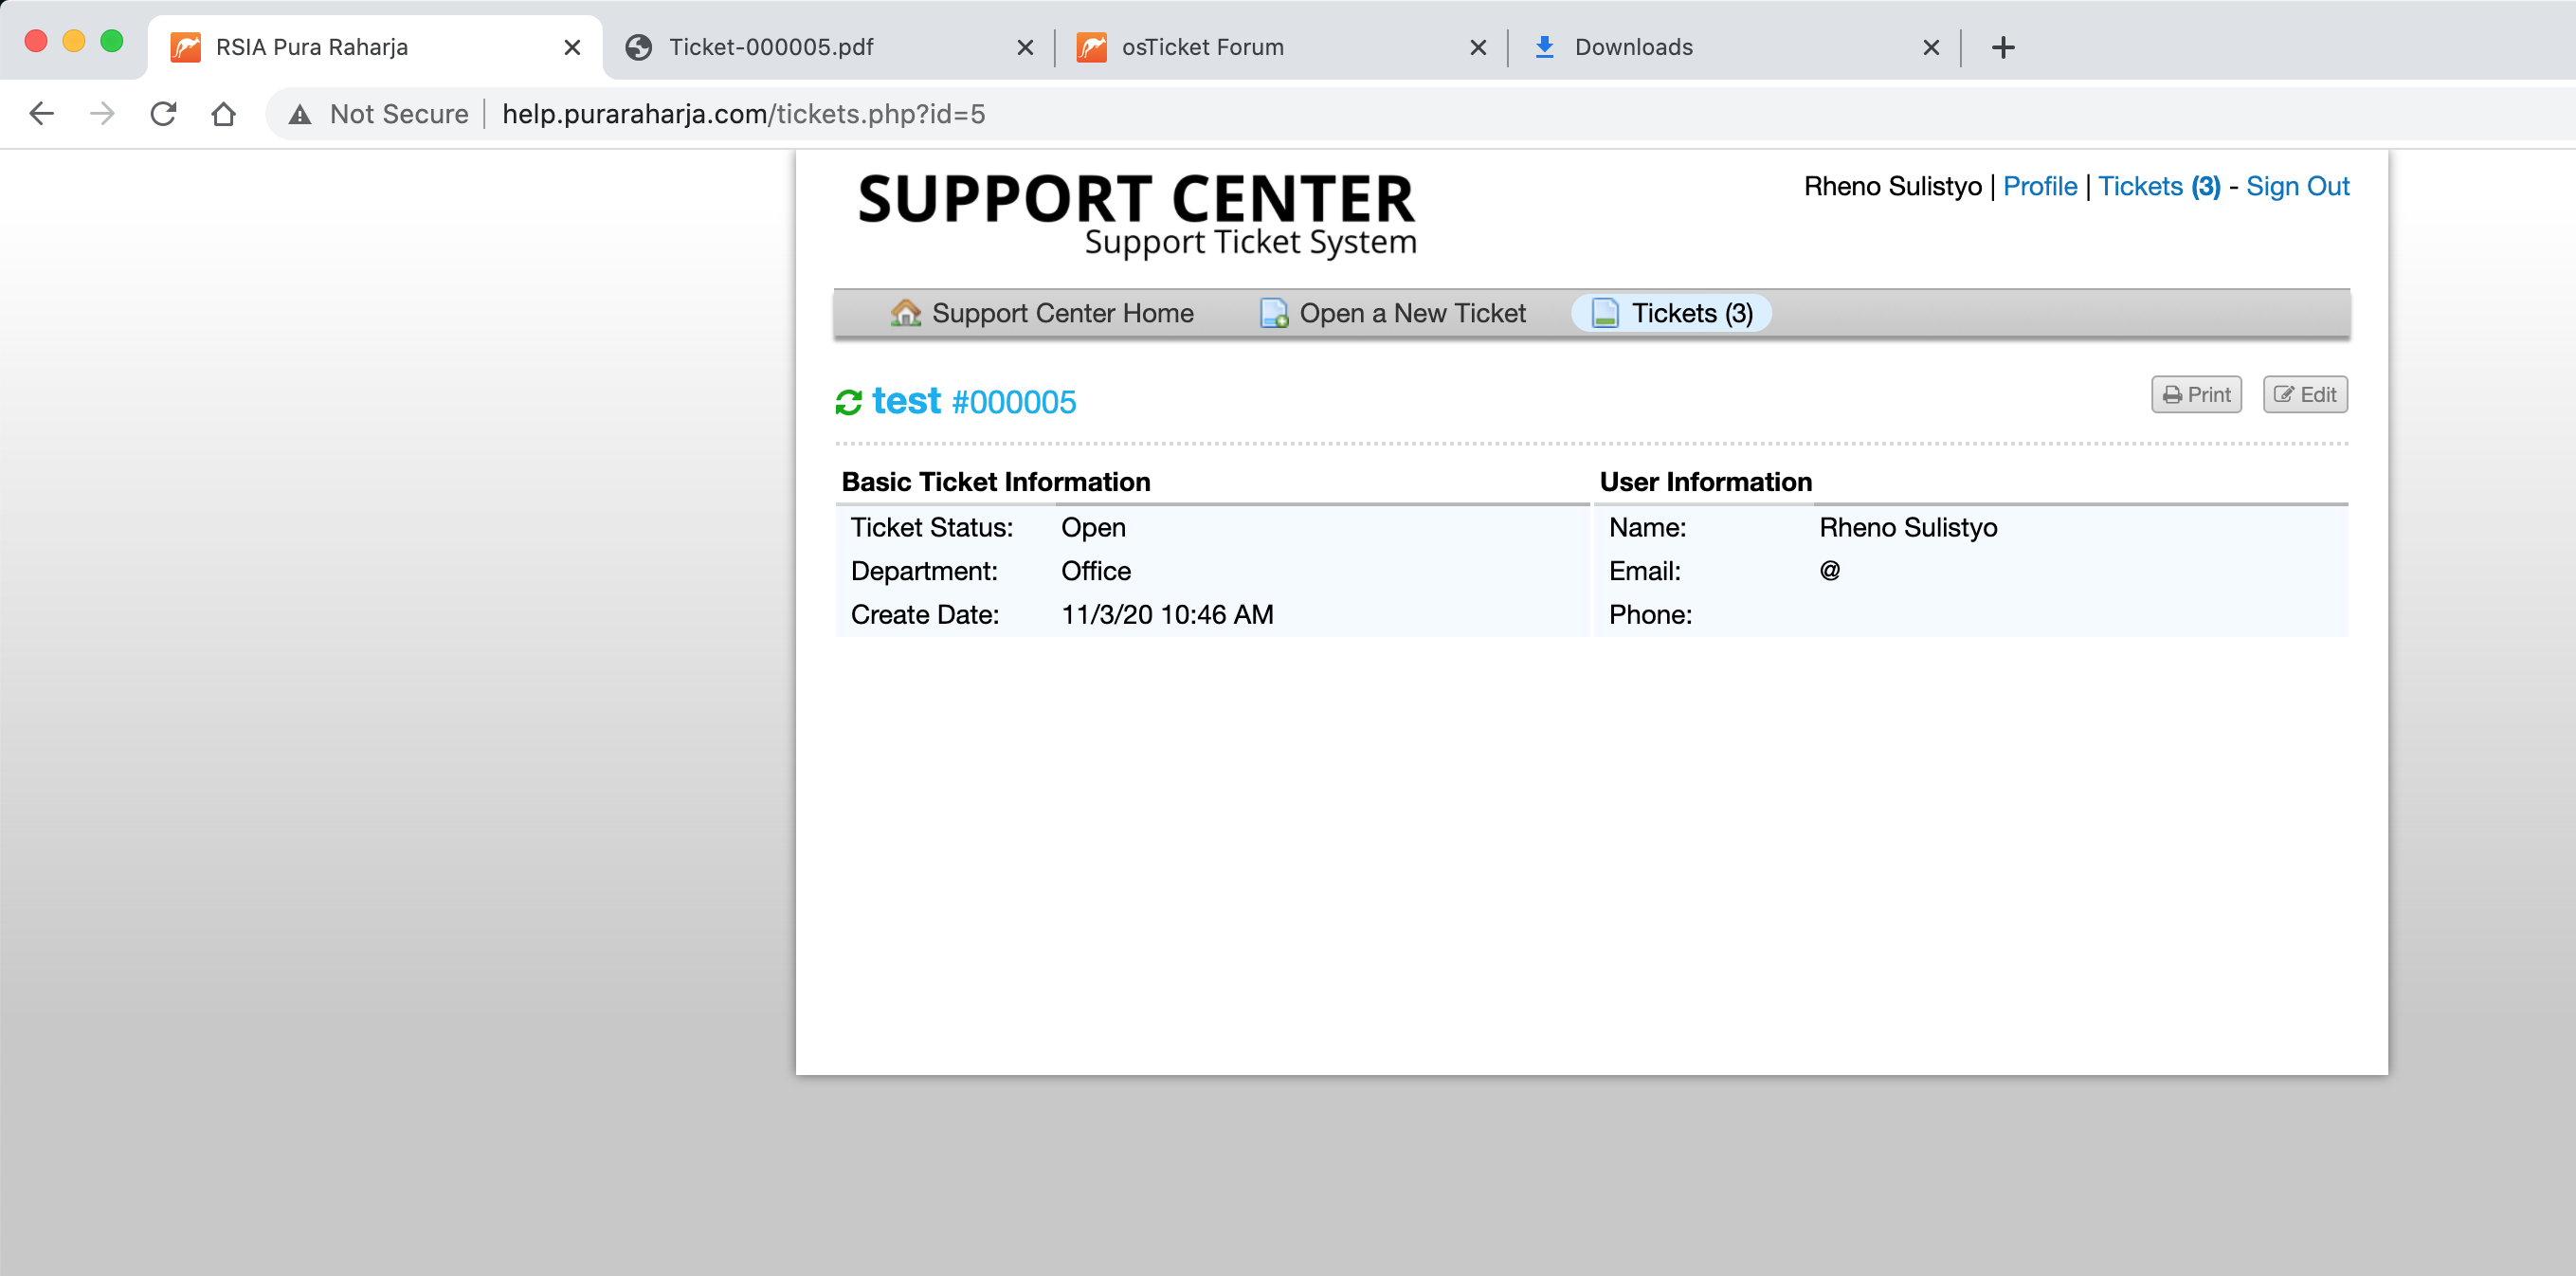This screenshot has height=1276, width=2576.
Task: Open a new browser tab with plus
Action: [x=2002, y=47]
